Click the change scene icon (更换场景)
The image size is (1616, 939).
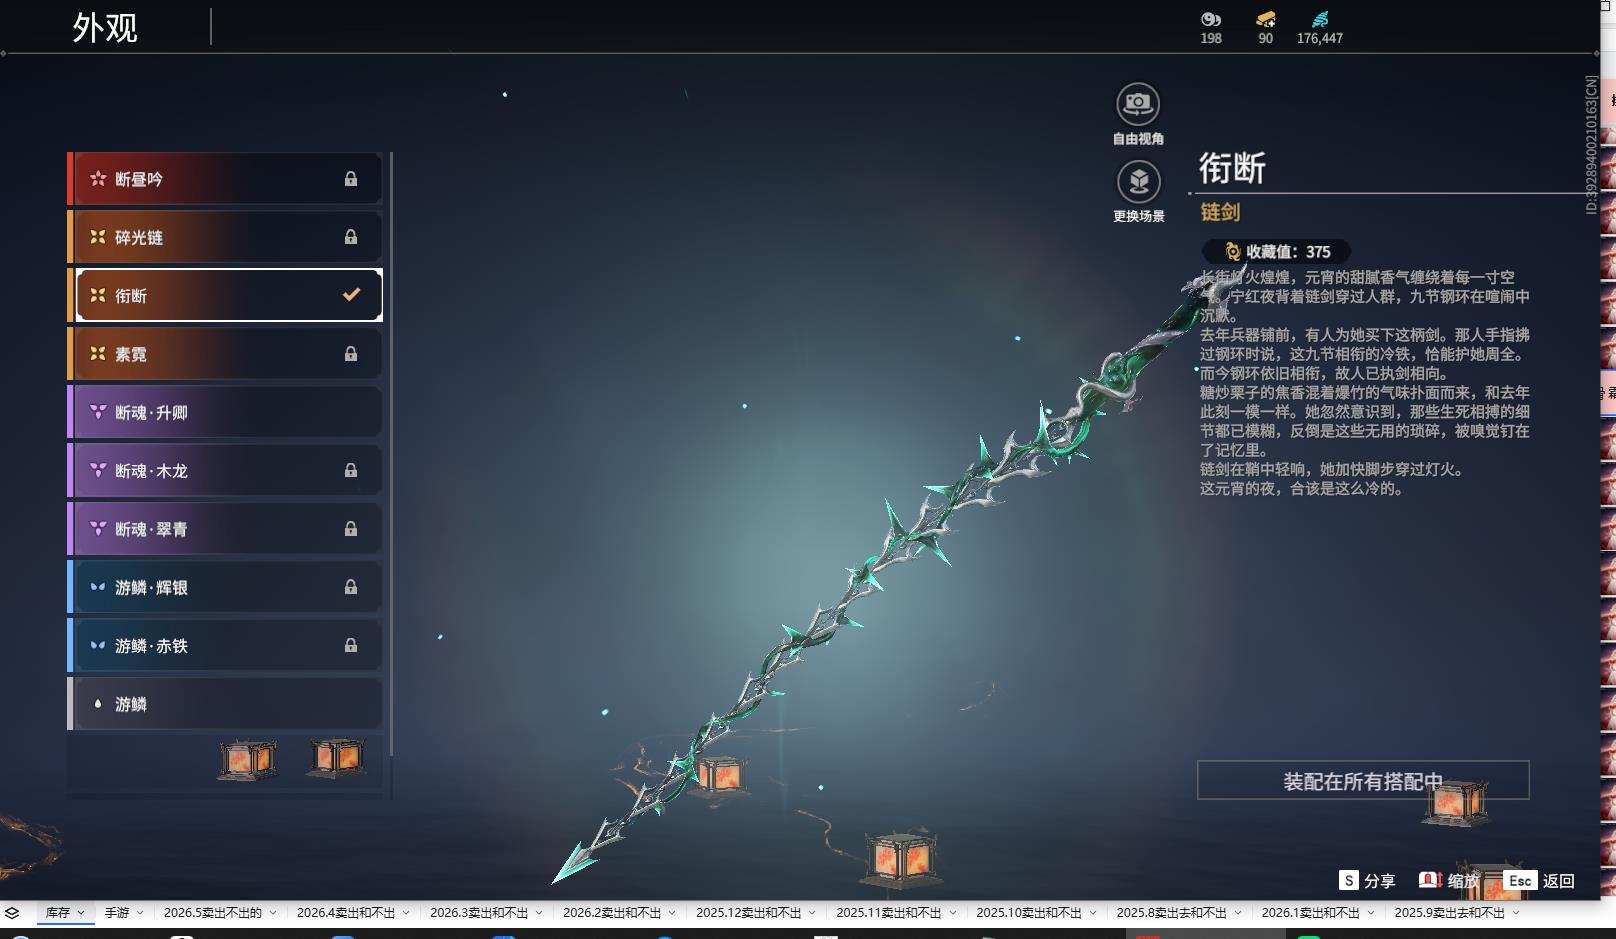click(x=1138, y=181)
